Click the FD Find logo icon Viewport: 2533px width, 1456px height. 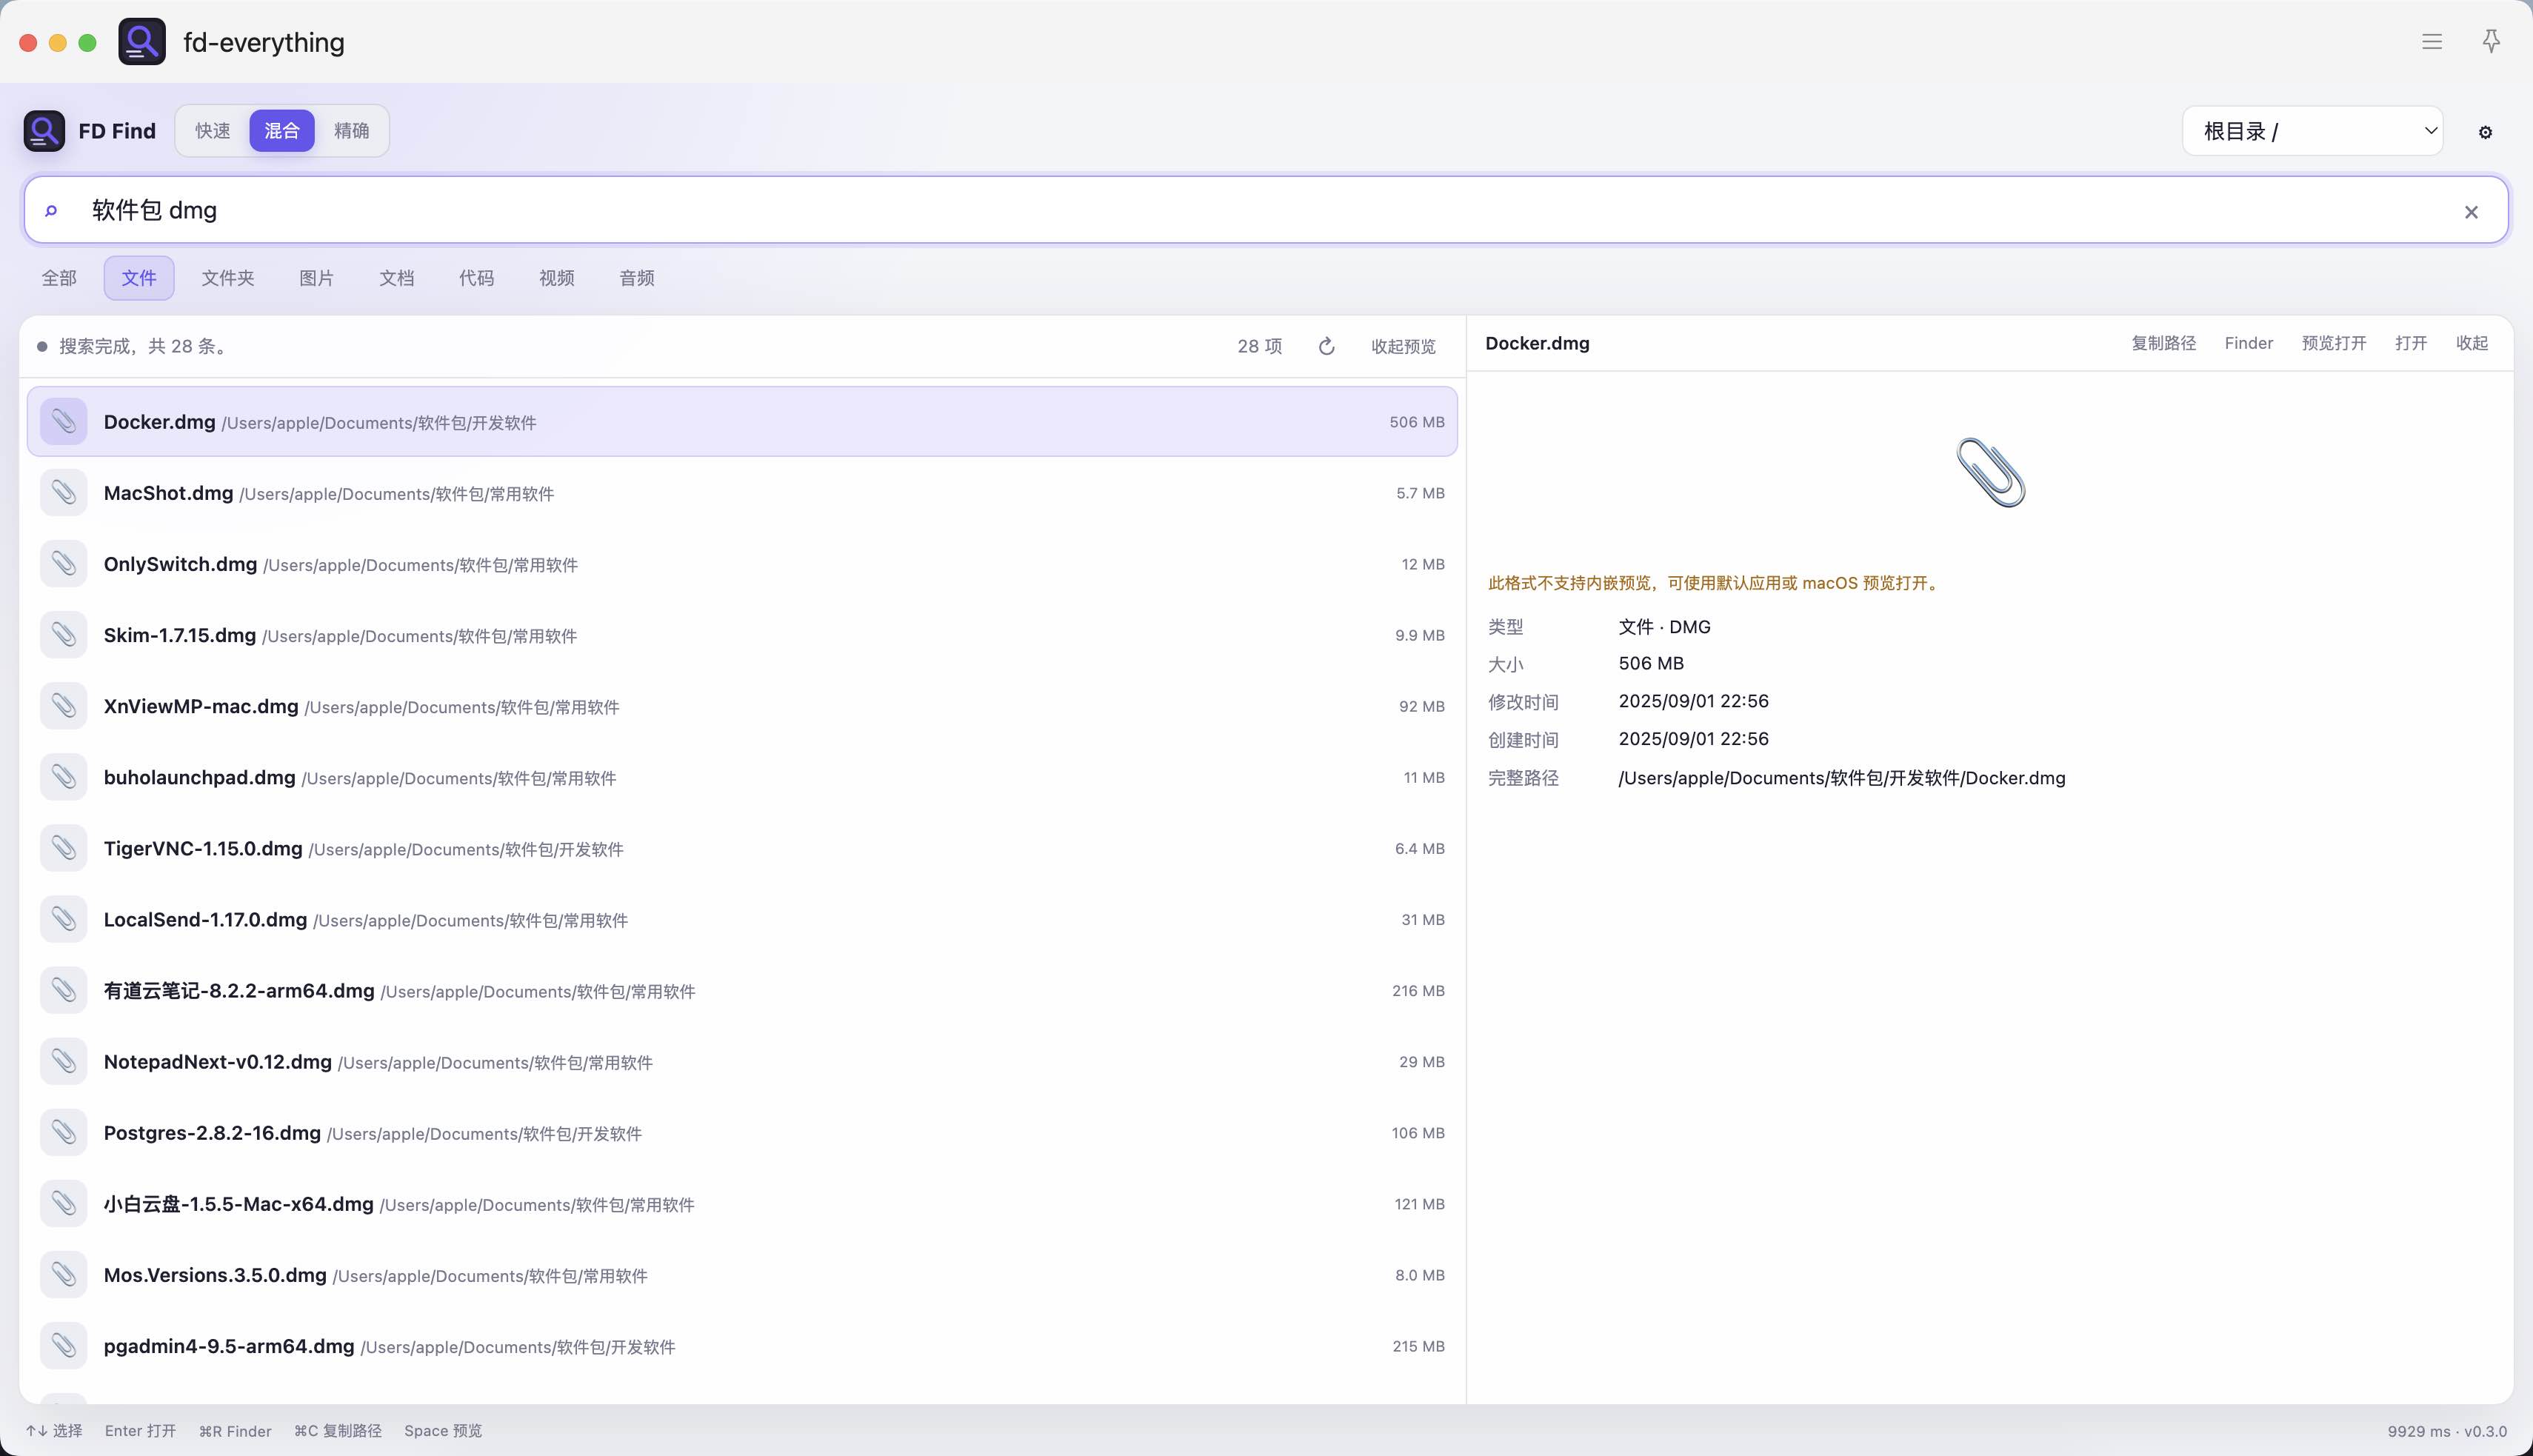pos(44,131)
